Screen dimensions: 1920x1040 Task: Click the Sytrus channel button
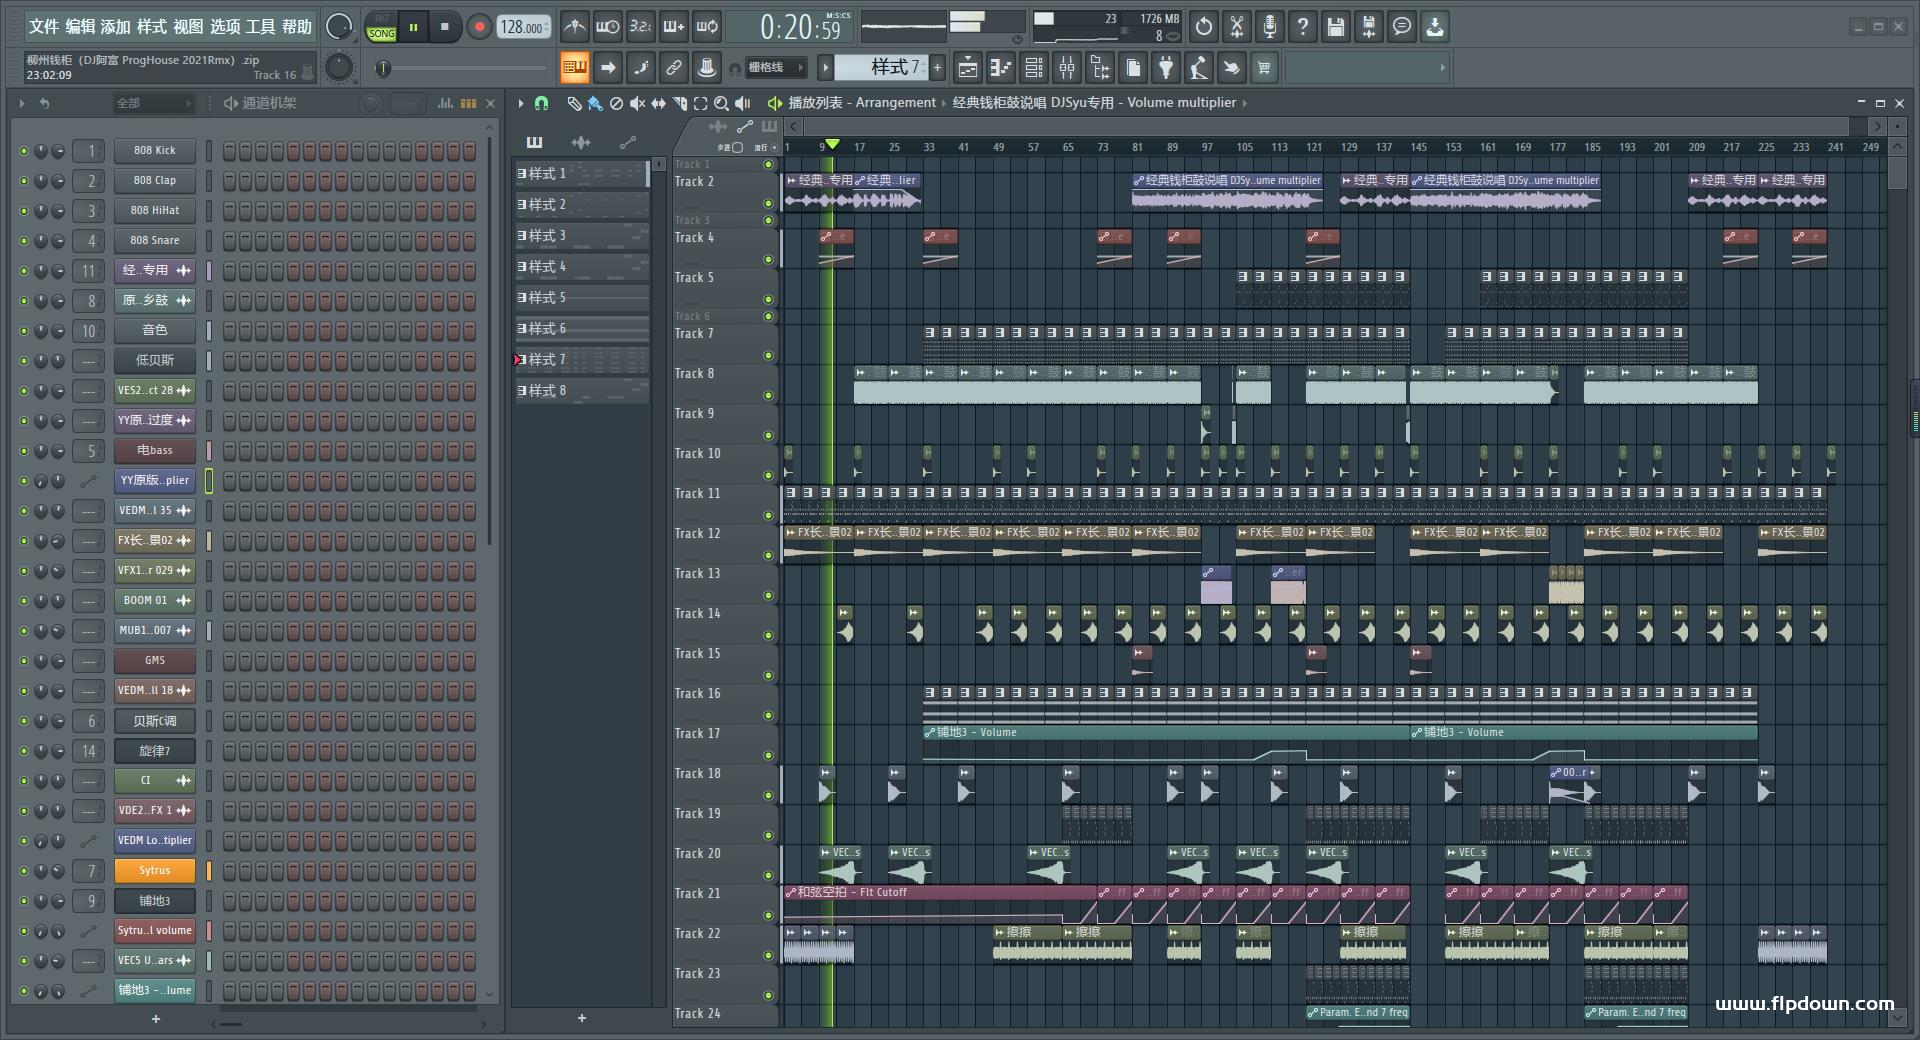point(155,871)
